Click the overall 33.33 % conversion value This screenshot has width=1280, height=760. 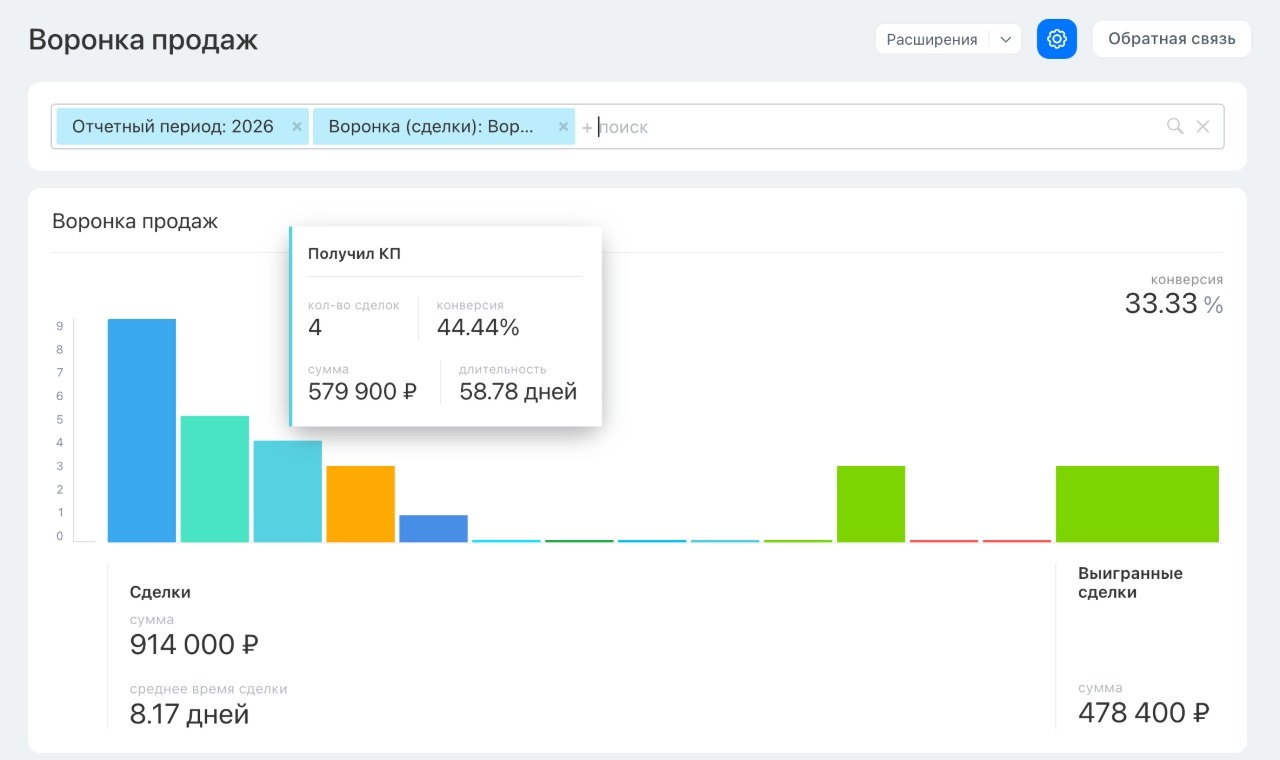[x=1174, y=304]
